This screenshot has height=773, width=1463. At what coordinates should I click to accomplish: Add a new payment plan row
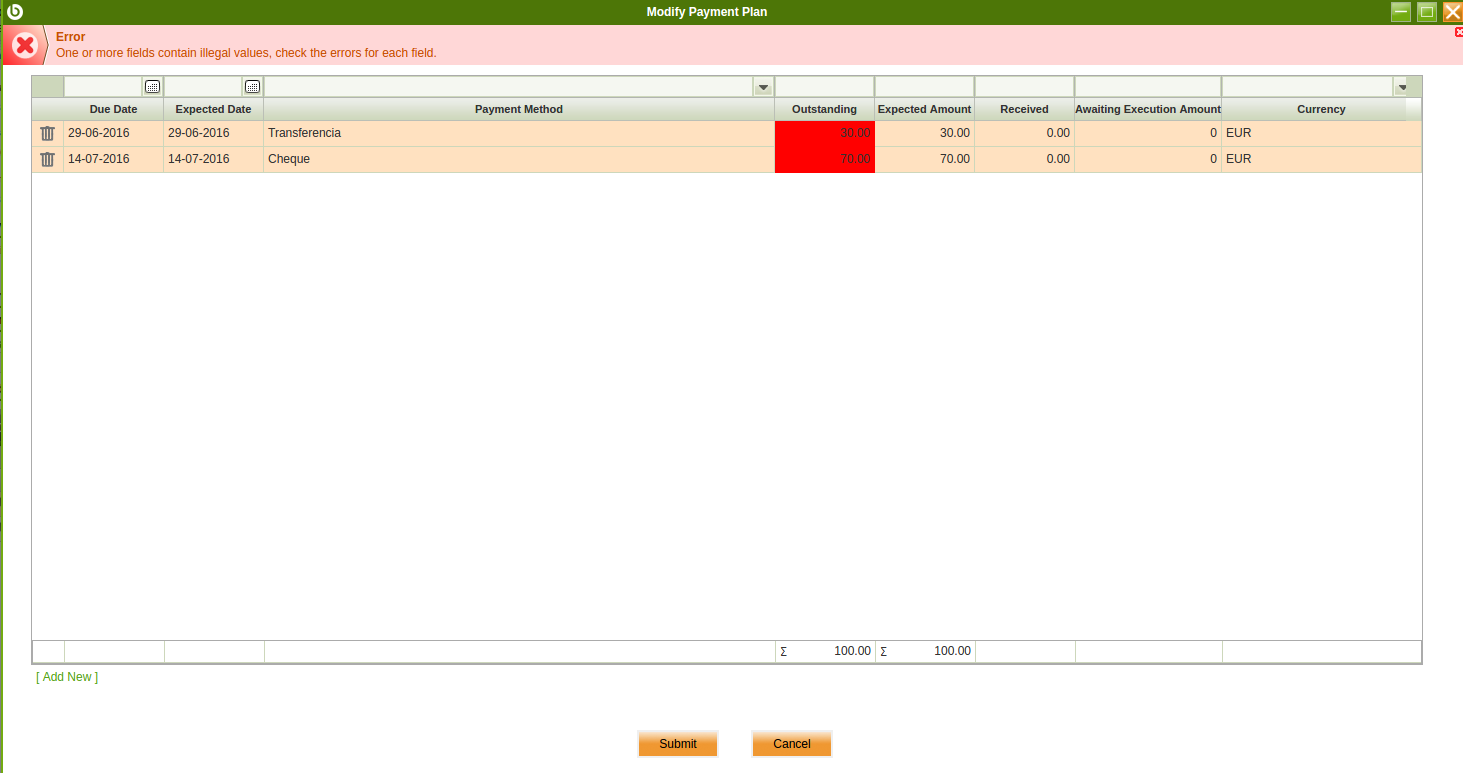pyautogui.click(x=67, y=677)
